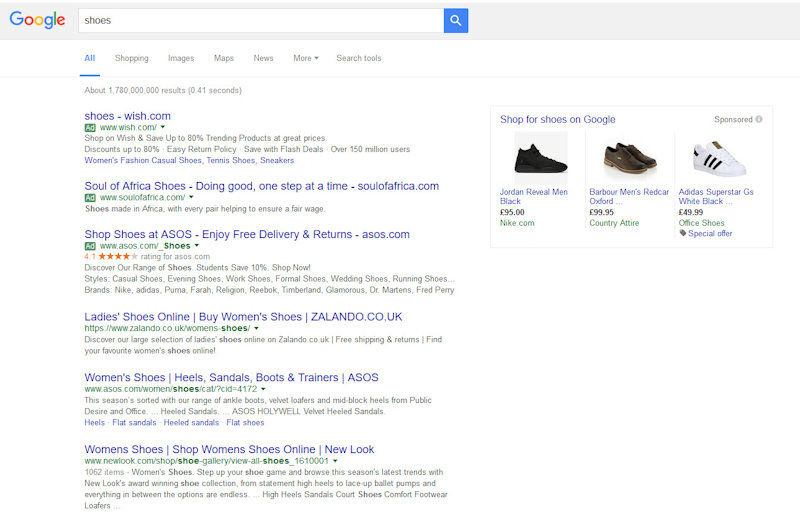Switch to the News tab
800x521 pixels.
click(263, 58)
